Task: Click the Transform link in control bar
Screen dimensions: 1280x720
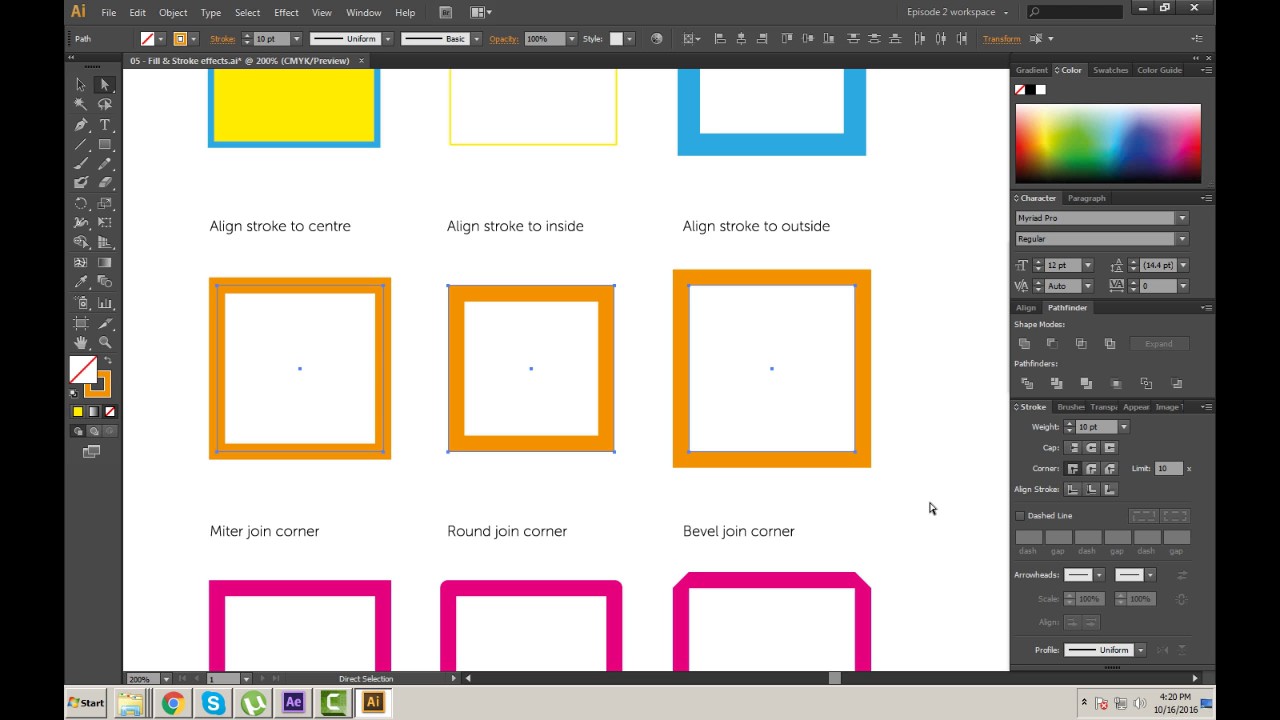Action: point(1002,39)
